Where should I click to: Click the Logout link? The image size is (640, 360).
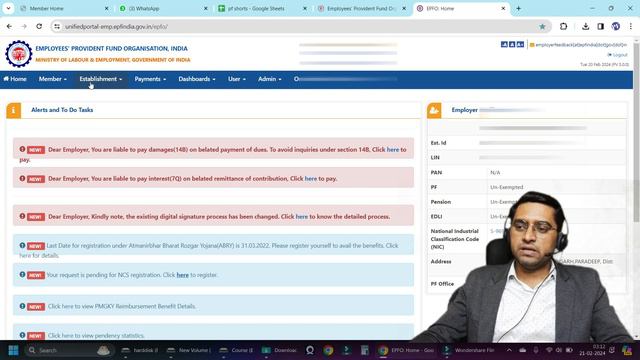click(618, 55)
